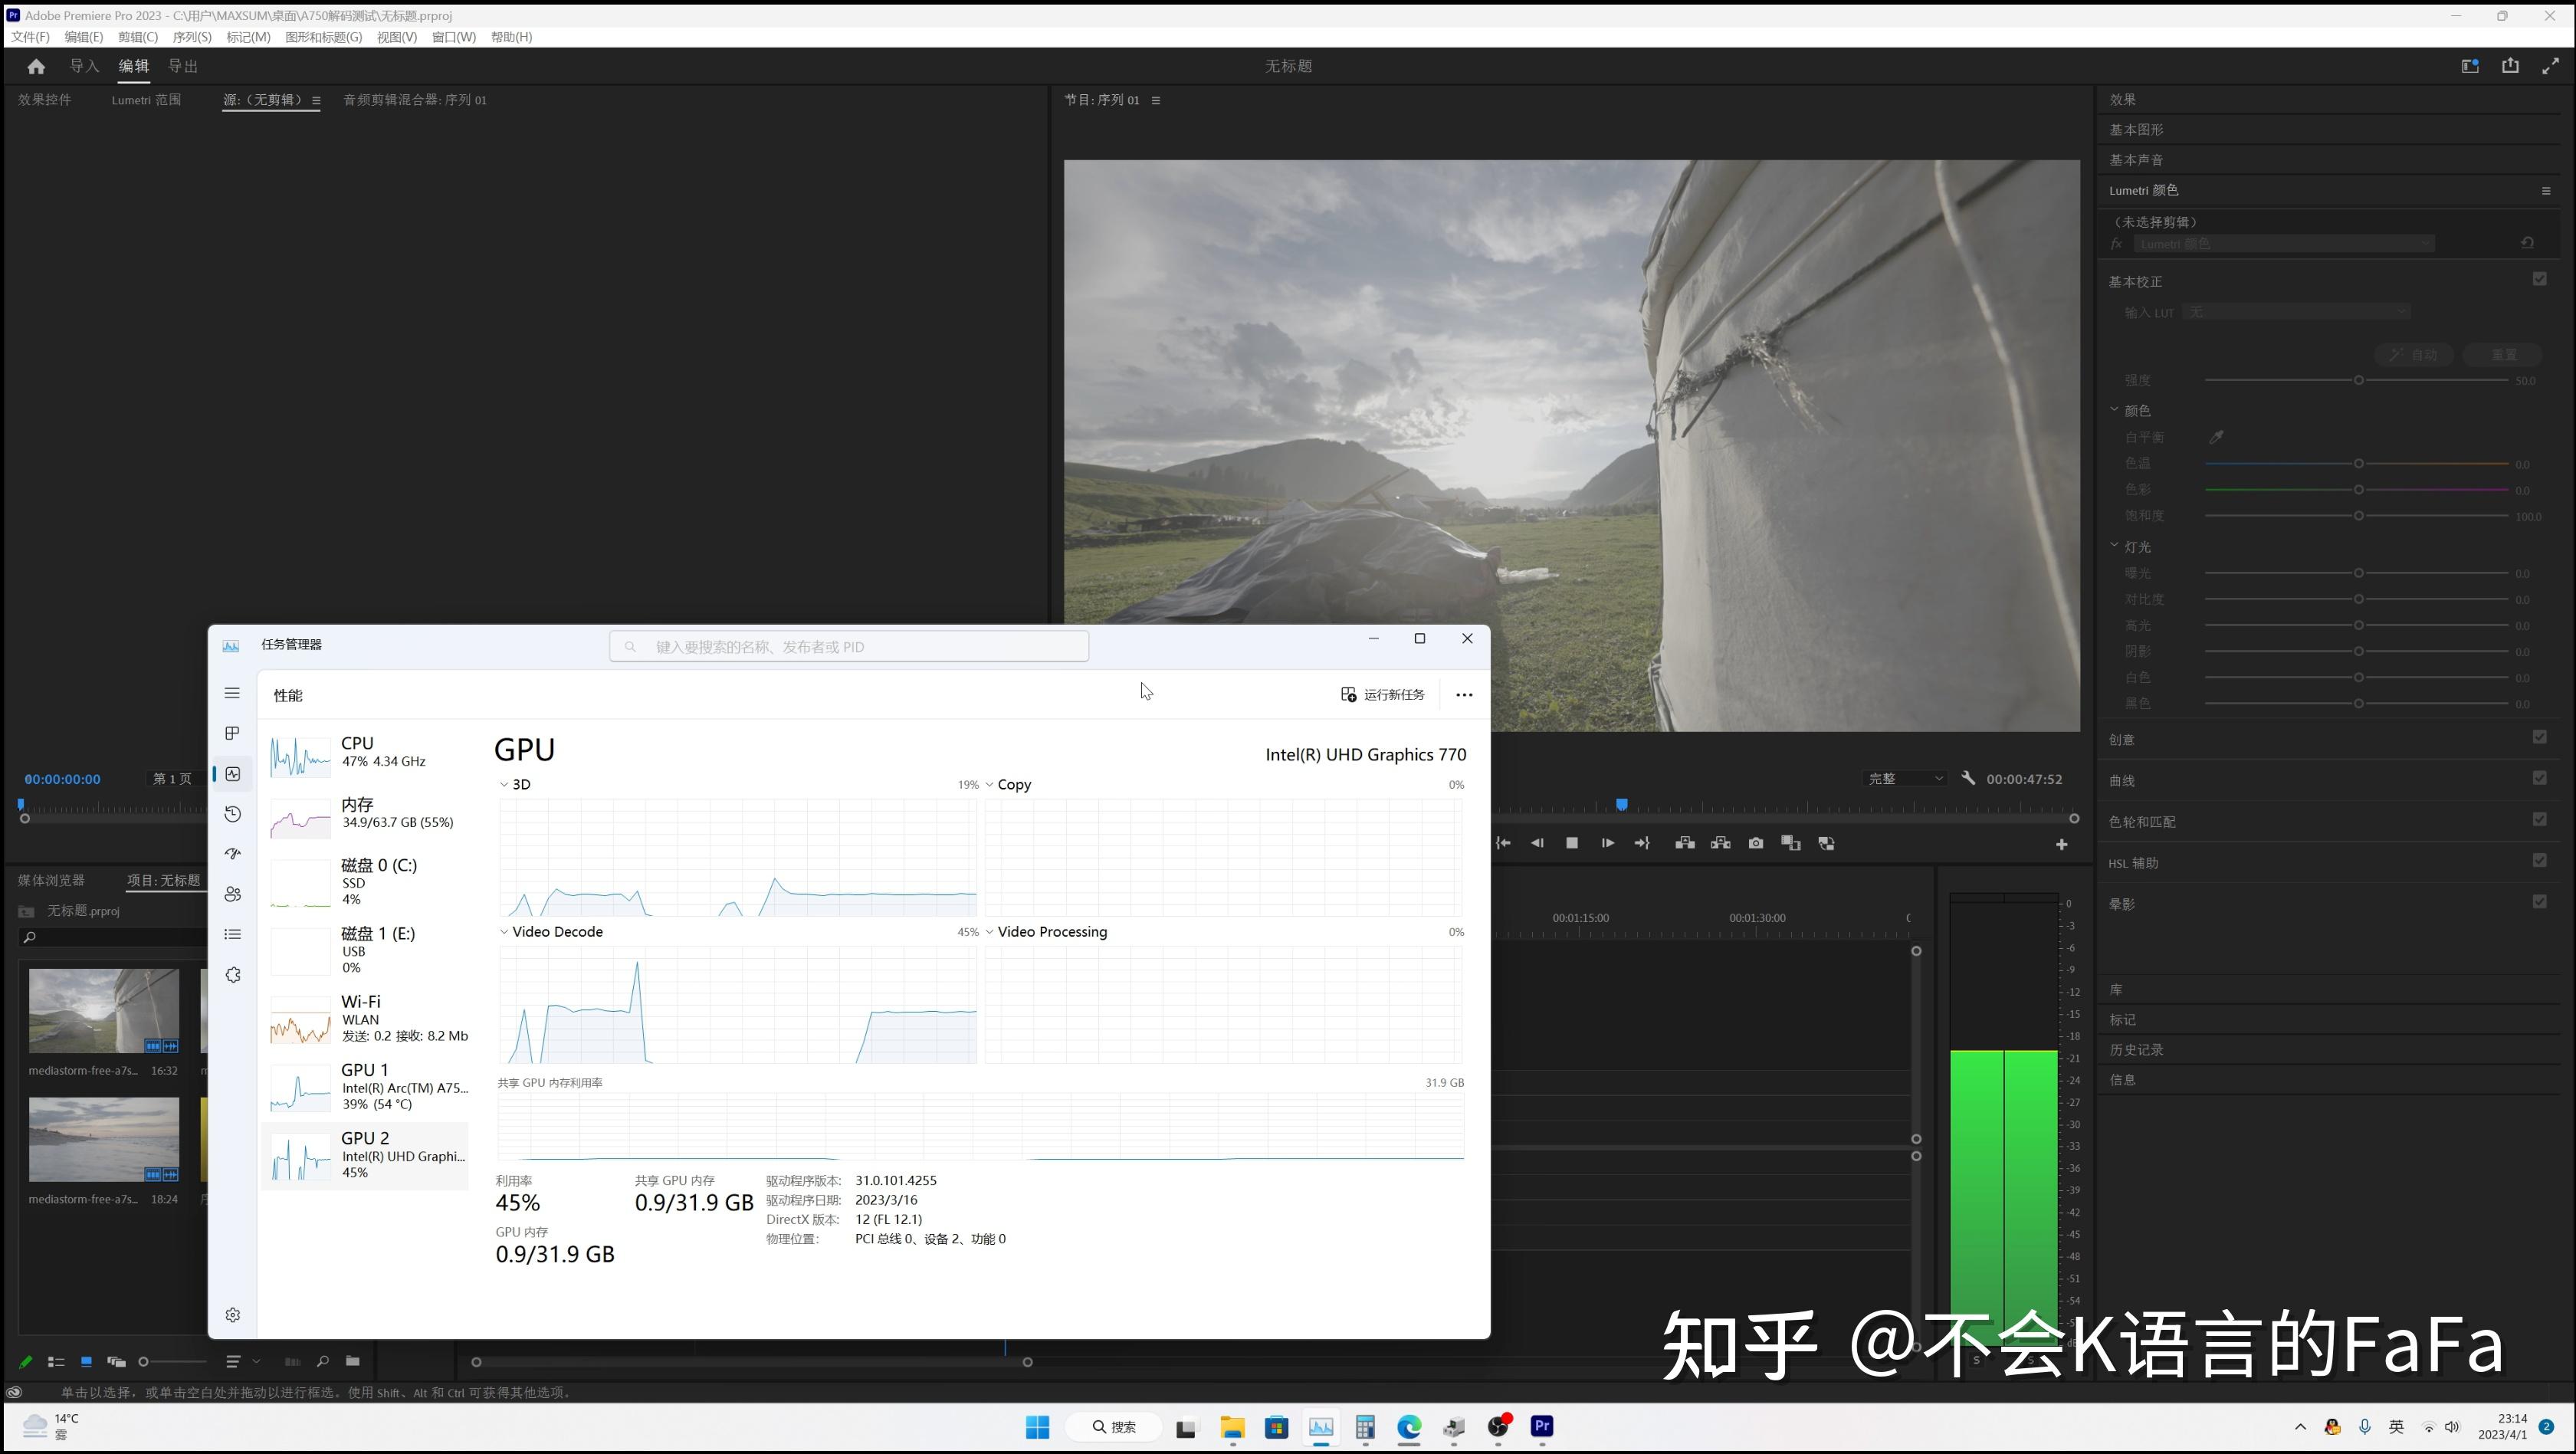This screenshot has width=2576, height=1454.
Task: Collapse the Video Decode graph selector
Action: (504, 932)
